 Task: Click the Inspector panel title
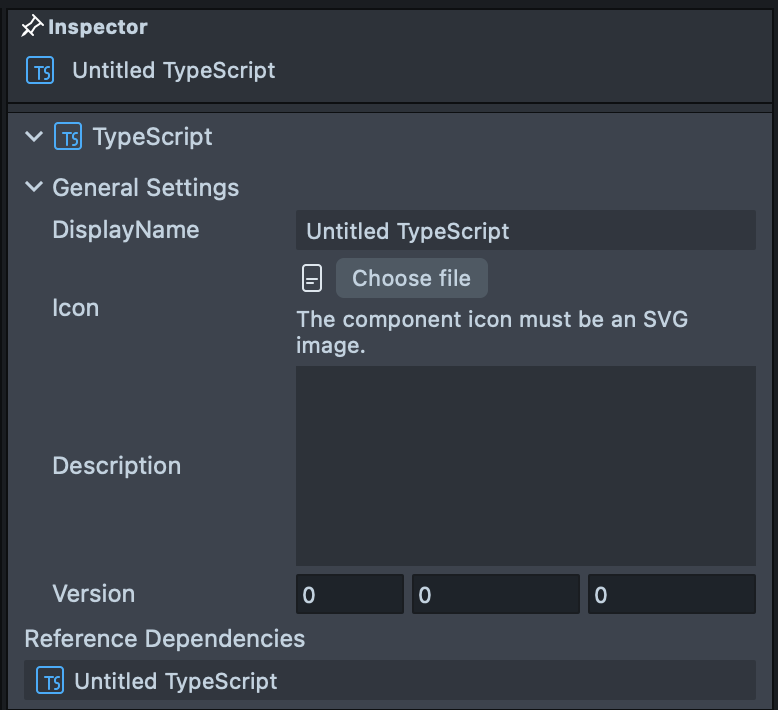point(98,27)
